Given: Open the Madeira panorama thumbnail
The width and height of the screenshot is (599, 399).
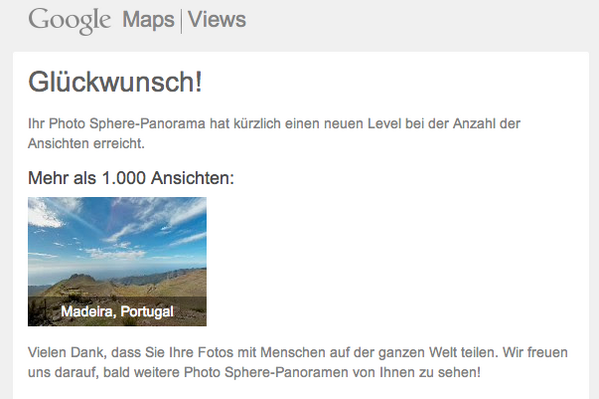Looking at the screenshot, I should [117, 261].
